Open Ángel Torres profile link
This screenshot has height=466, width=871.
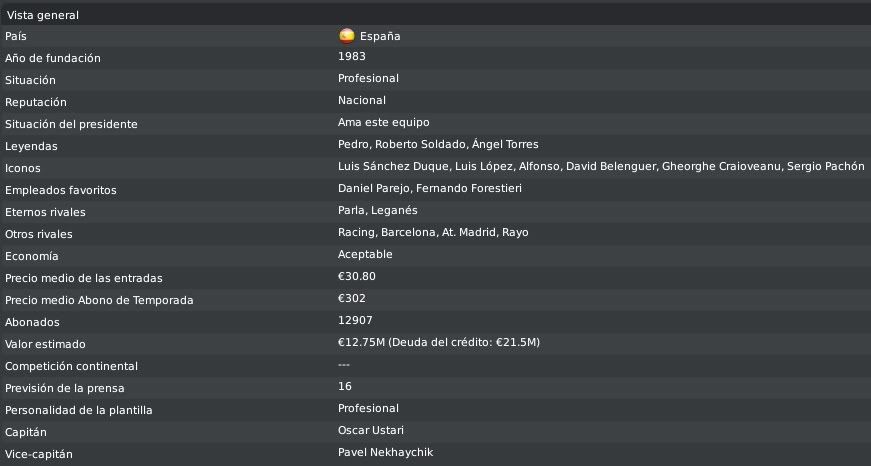[505, 144]
